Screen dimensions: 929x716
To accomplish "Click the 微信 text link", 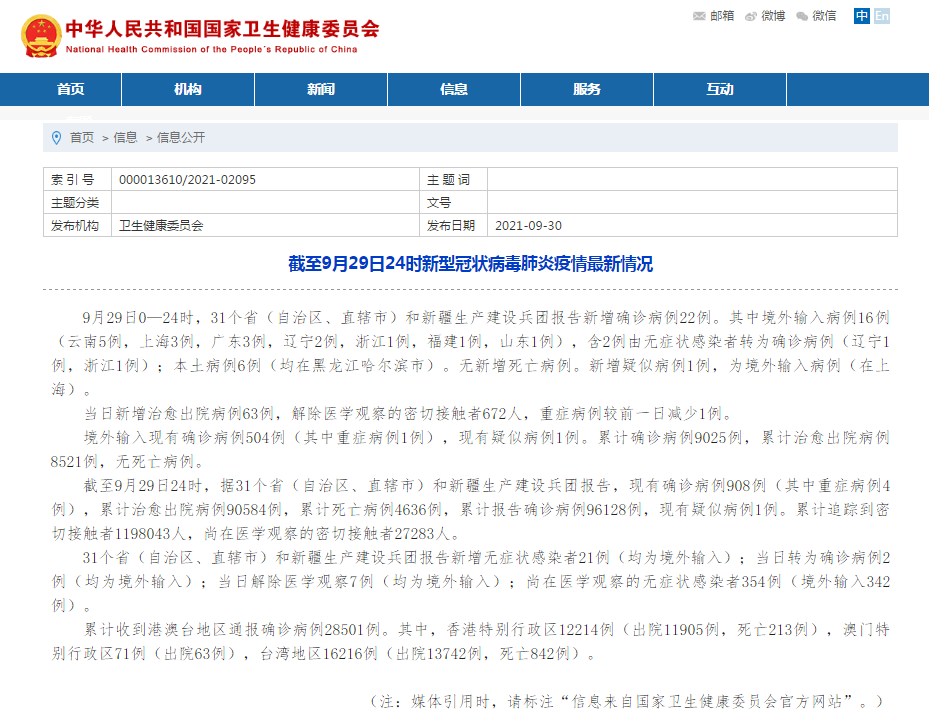I will point(824,16).
